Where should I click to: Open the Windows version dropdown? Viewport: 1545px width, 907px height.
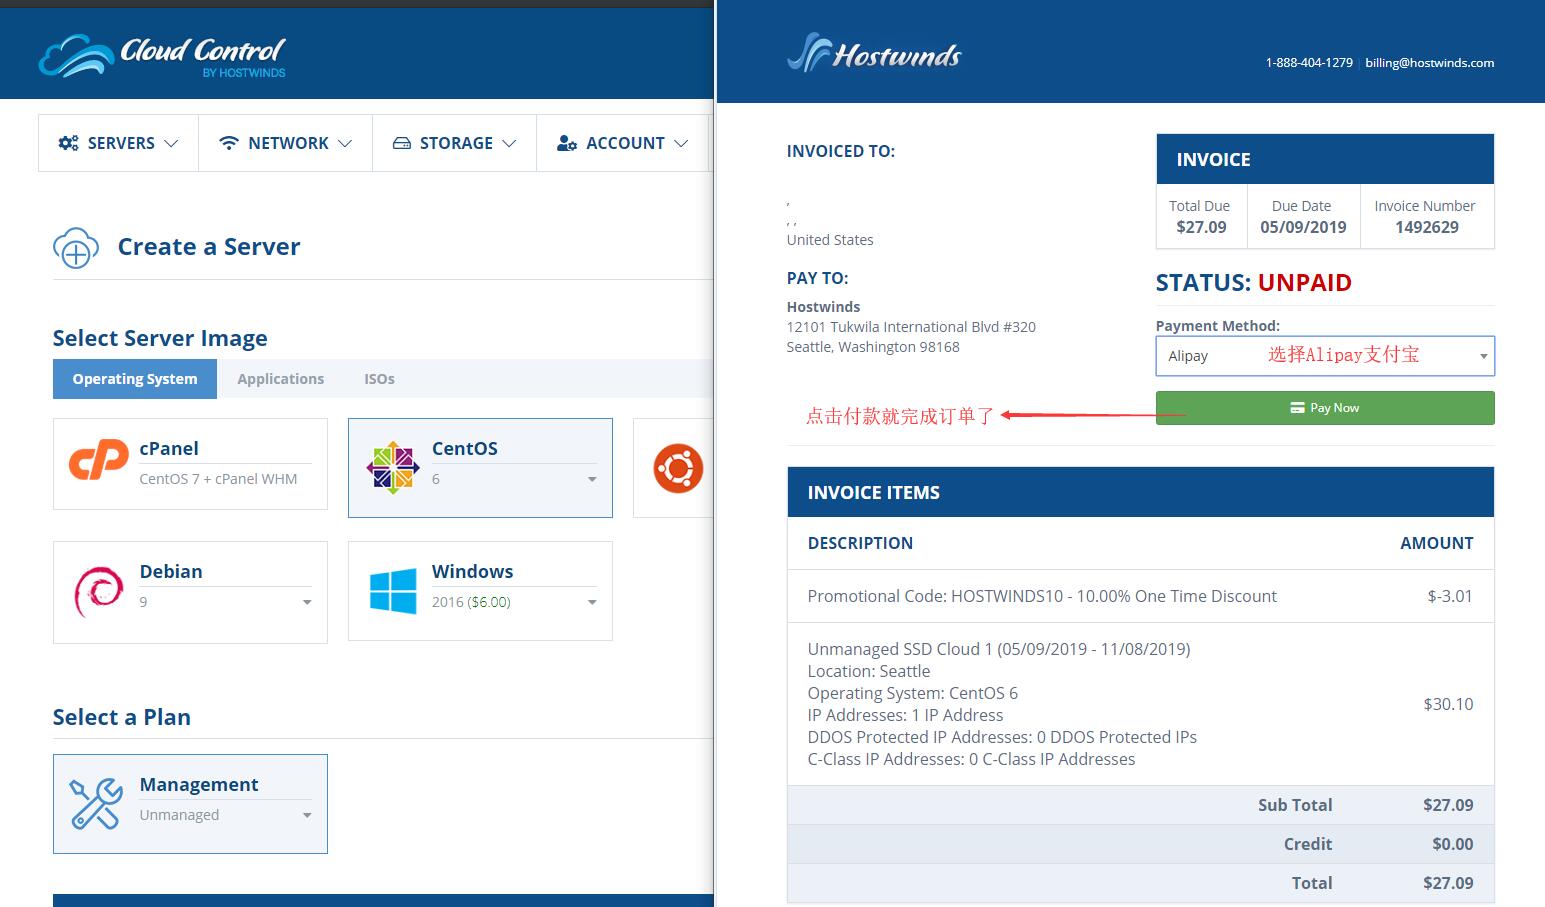click(514, 602)
